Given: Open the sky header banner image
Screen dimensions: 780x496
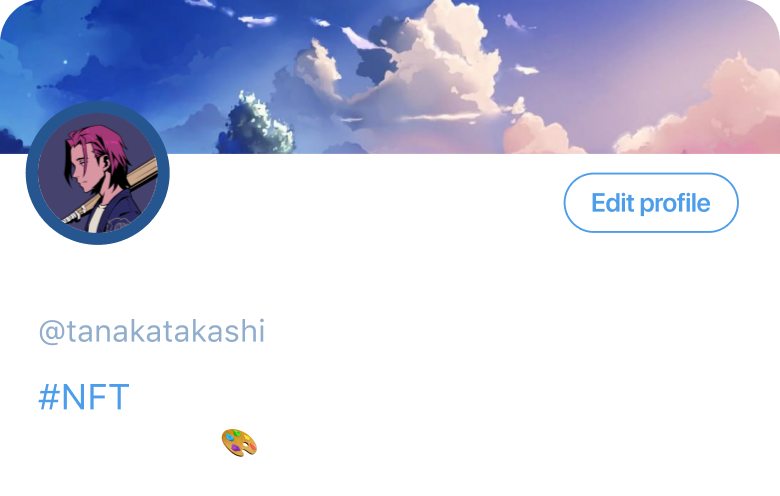Looking at the screenshot, I should coord(390,77).
